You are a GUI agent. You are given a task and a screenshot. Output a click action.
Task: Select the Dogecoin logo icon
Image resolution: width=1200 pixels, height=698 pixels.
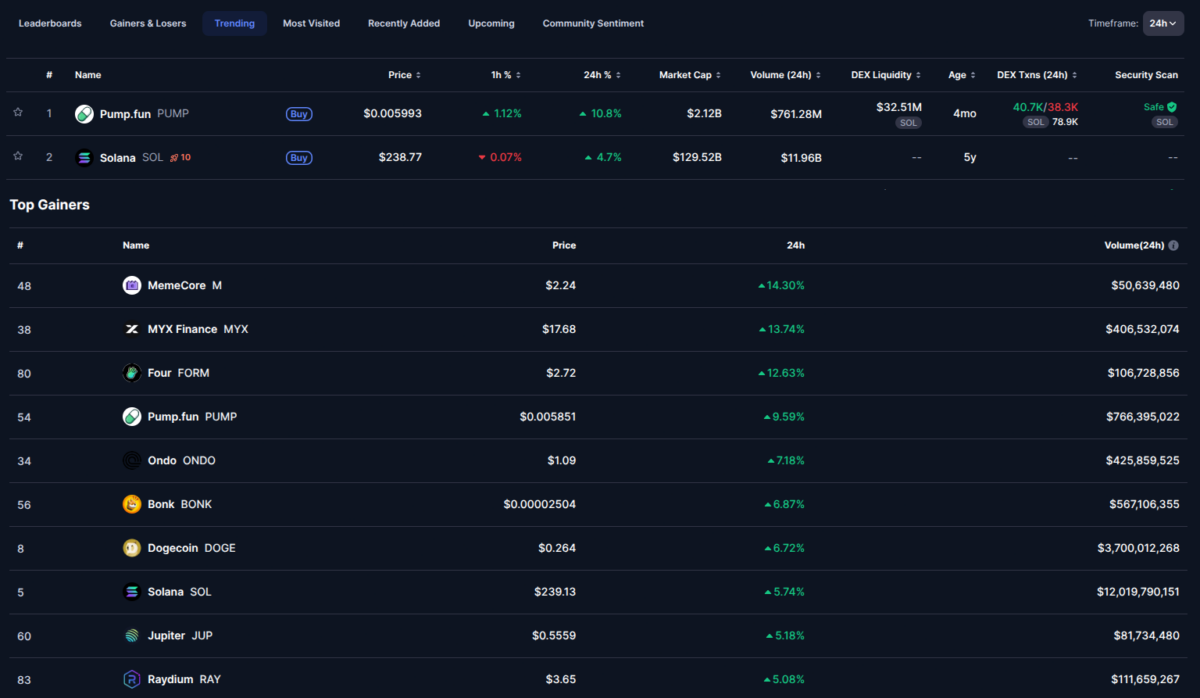[131, 548]
